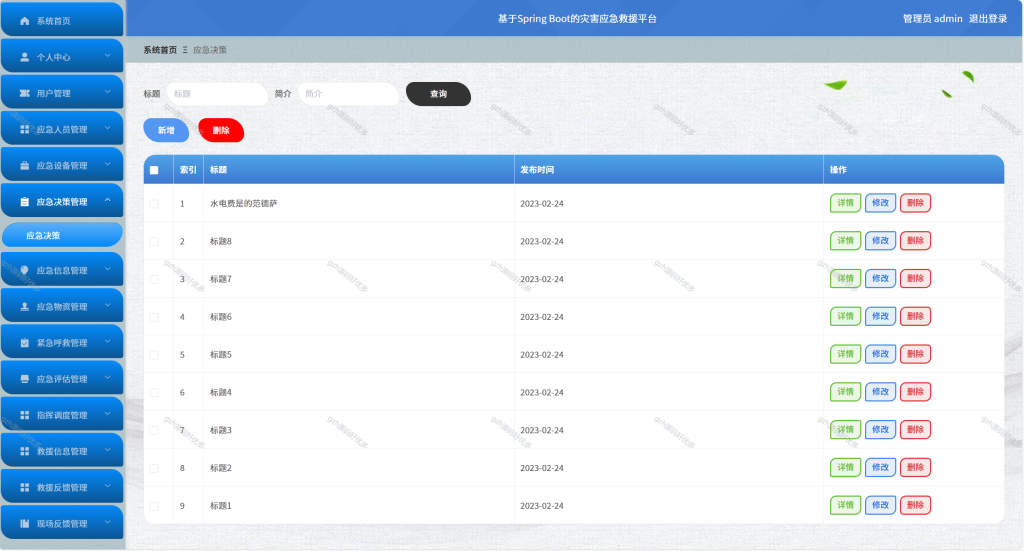Image resolution: width=1024 pixels, height=551 pixels.
Task: Open the 救援反馈管理 sidebar menu
Action: pyautogui.click(x=62, y=487)
